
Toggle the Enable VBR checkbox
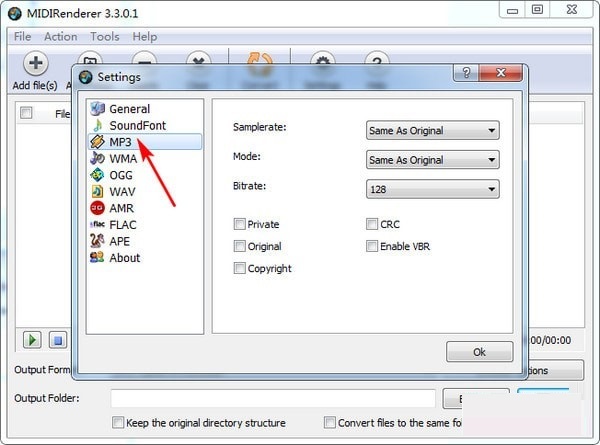(372, 246)
